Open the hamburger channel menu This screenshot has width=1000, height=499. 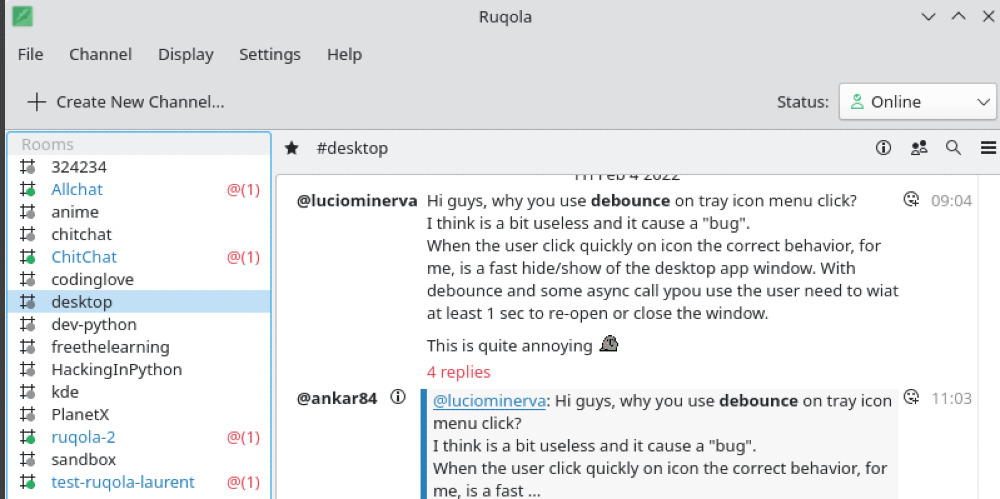click(x=988, y=148)
